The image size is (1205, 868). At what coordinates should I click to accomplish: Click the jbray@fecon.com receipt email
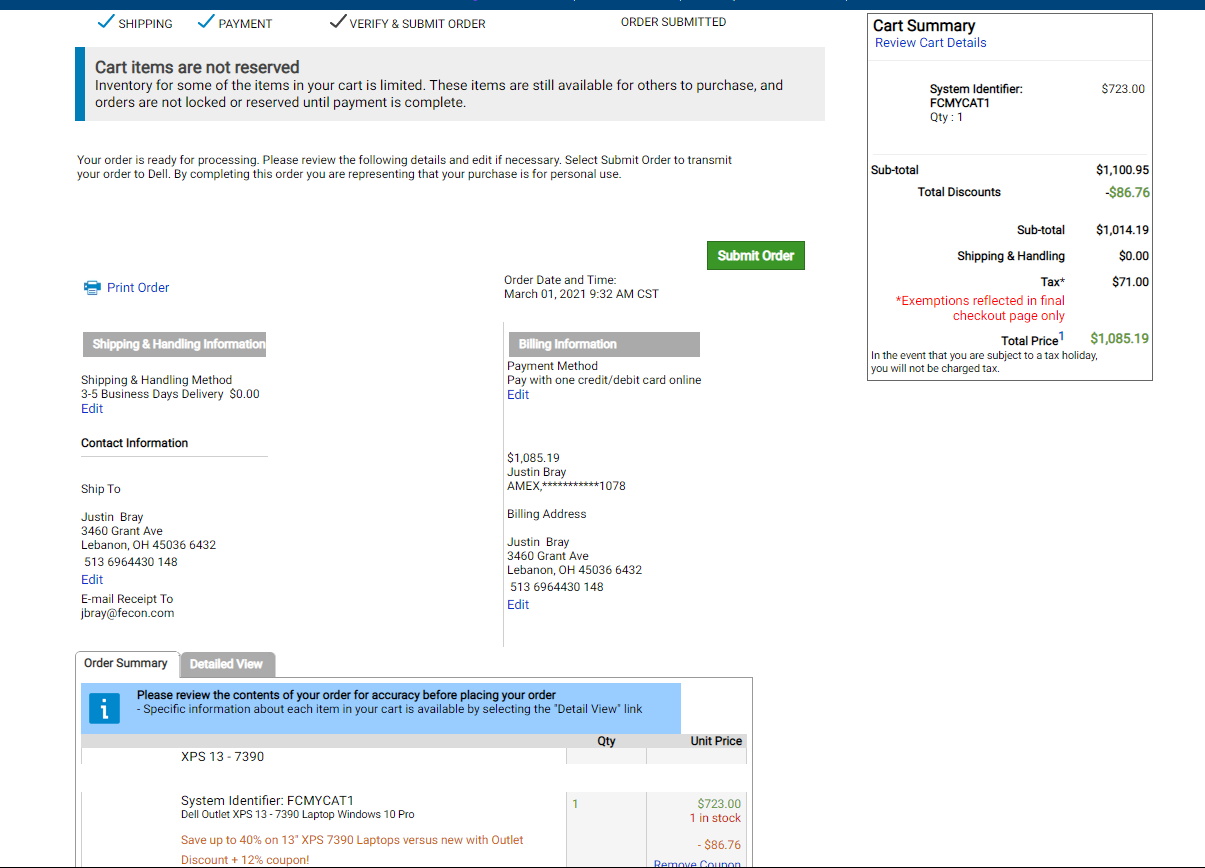(x=127, y=614)
